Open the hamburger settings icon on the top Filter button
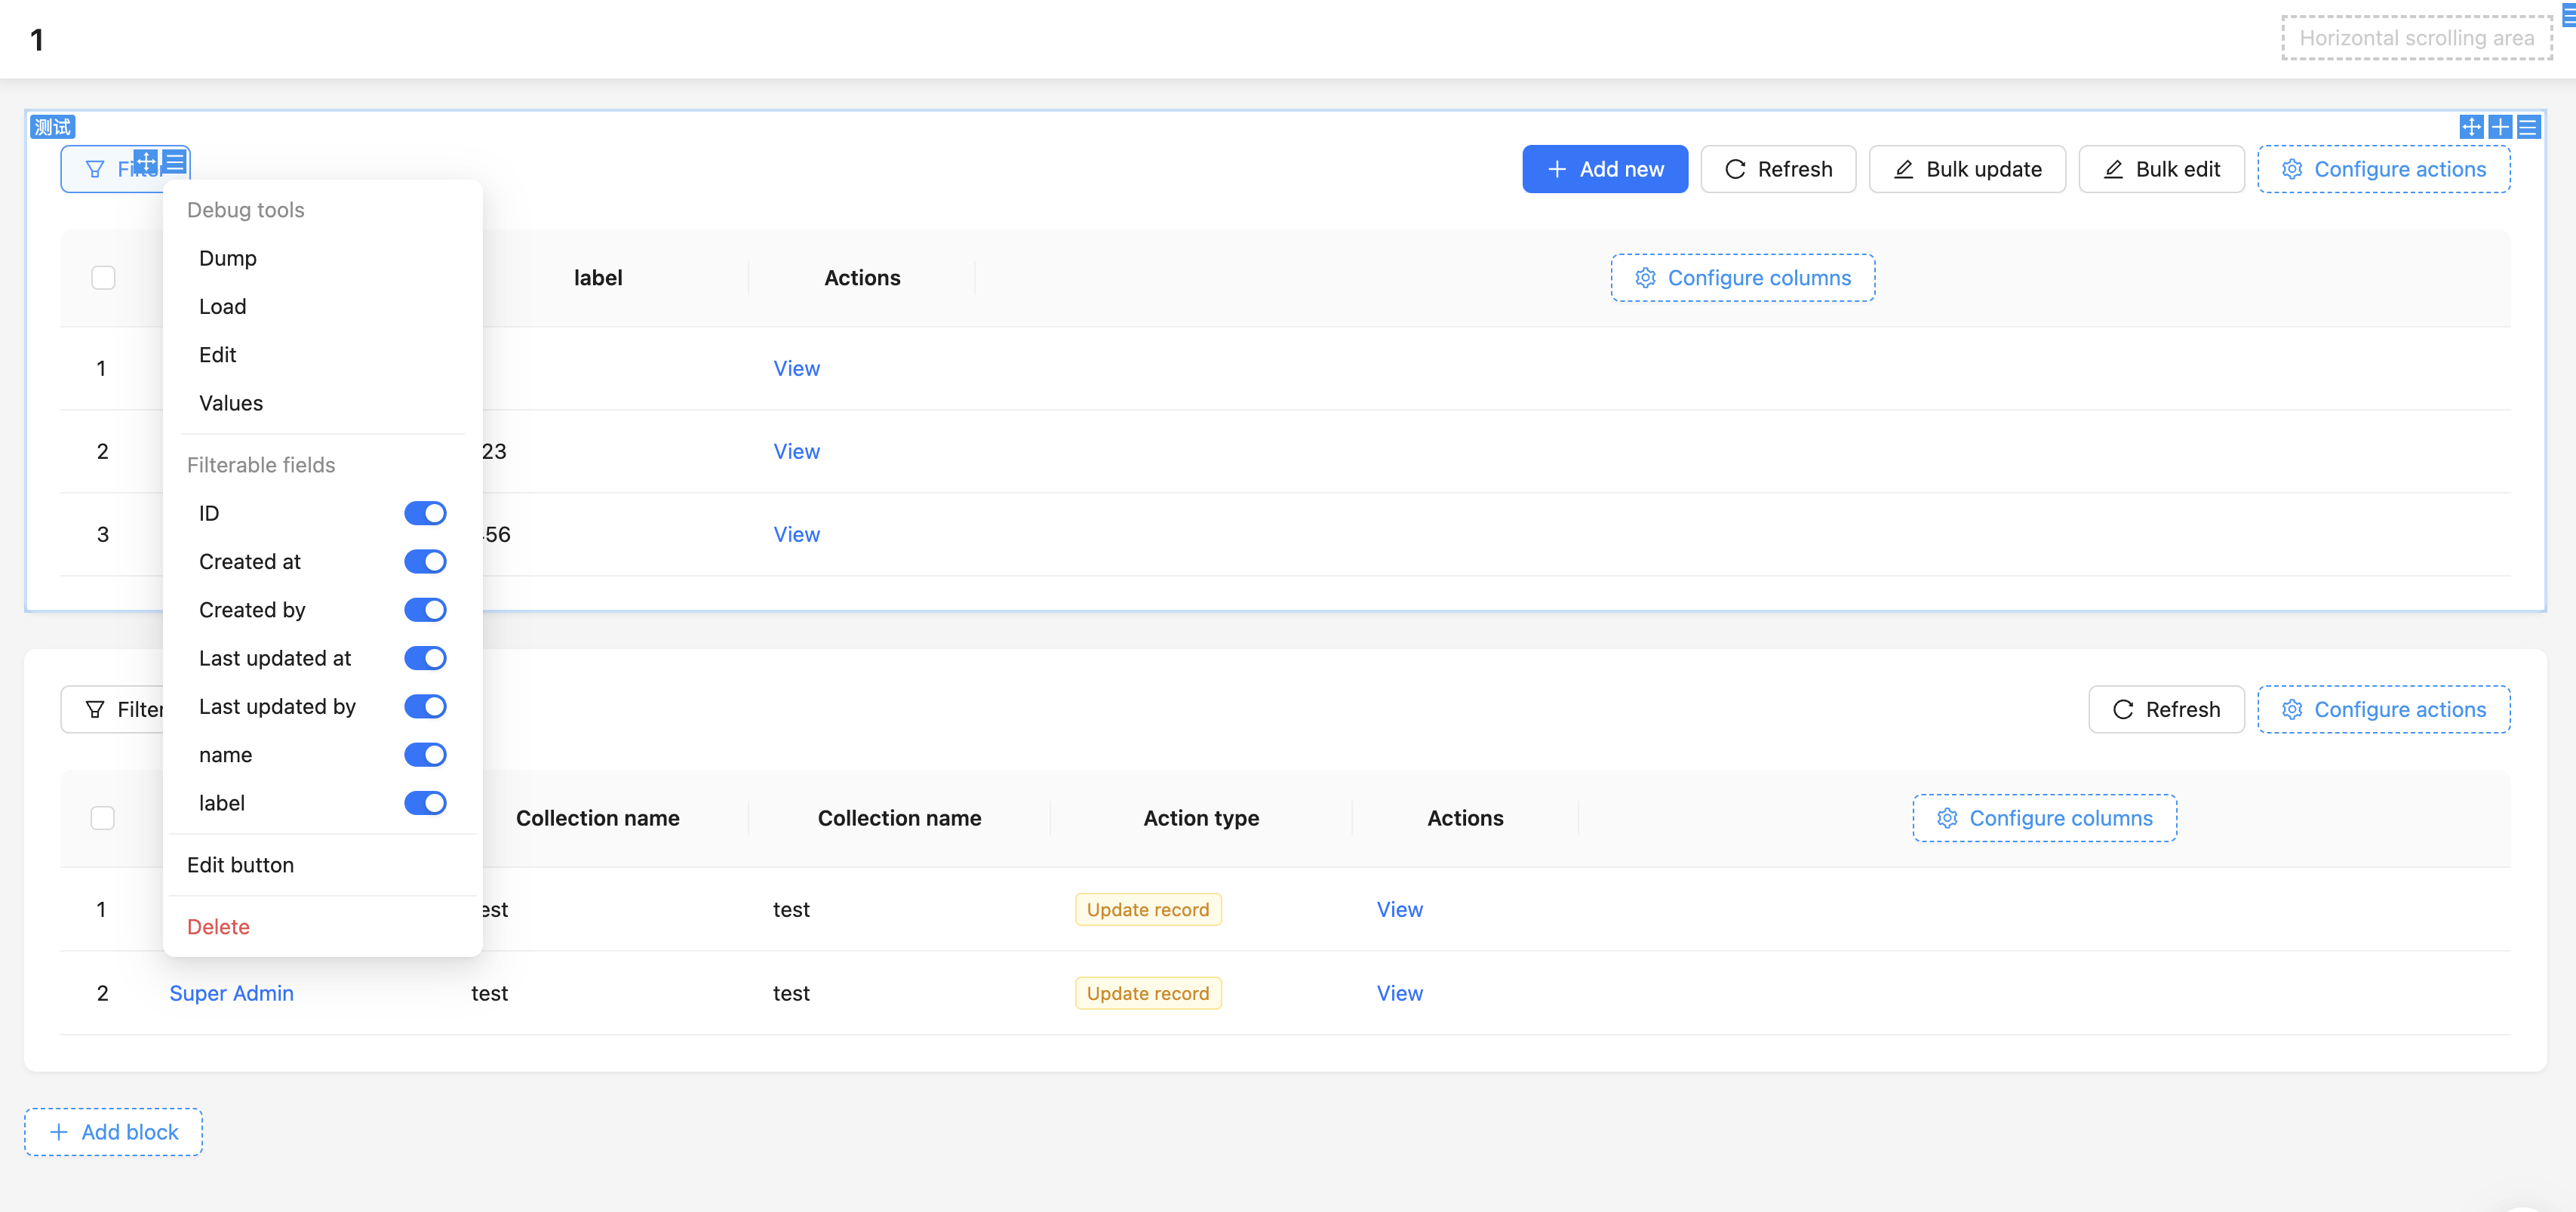The height and width of the screenshot is (1212, 2576). coord(175,161)
